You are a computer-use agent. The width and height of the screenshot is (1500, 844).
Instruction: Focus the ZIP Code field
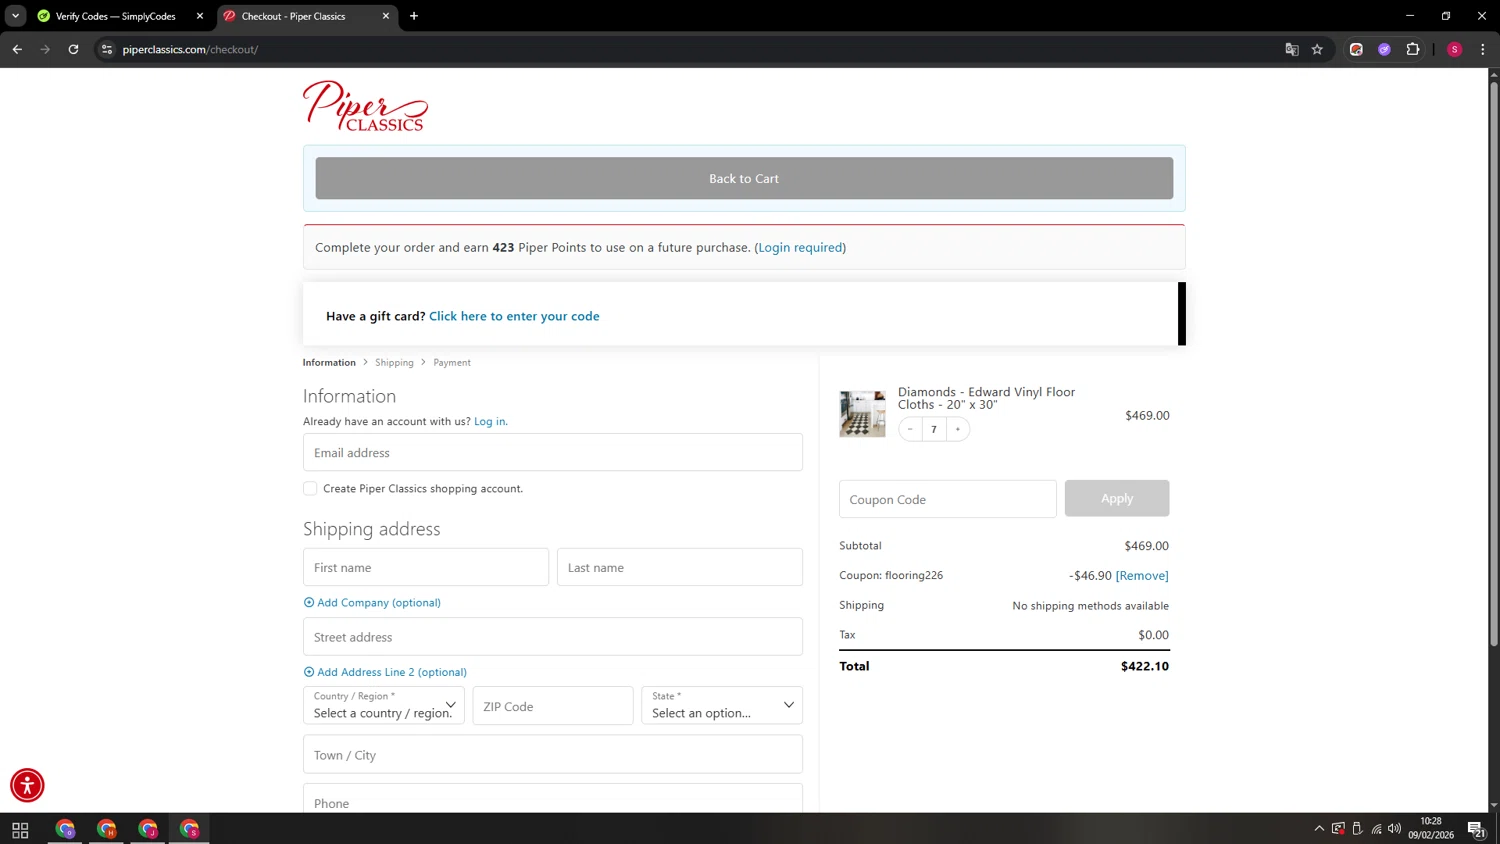pos(553,705)
